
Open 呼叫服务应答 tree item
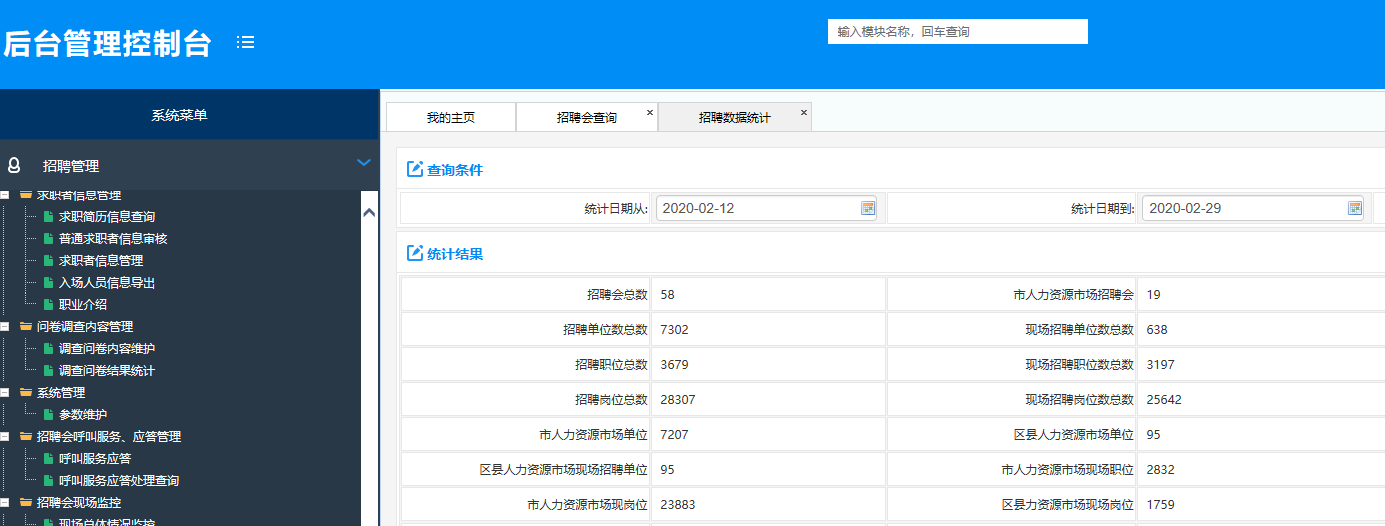click(x=95, y=458)
